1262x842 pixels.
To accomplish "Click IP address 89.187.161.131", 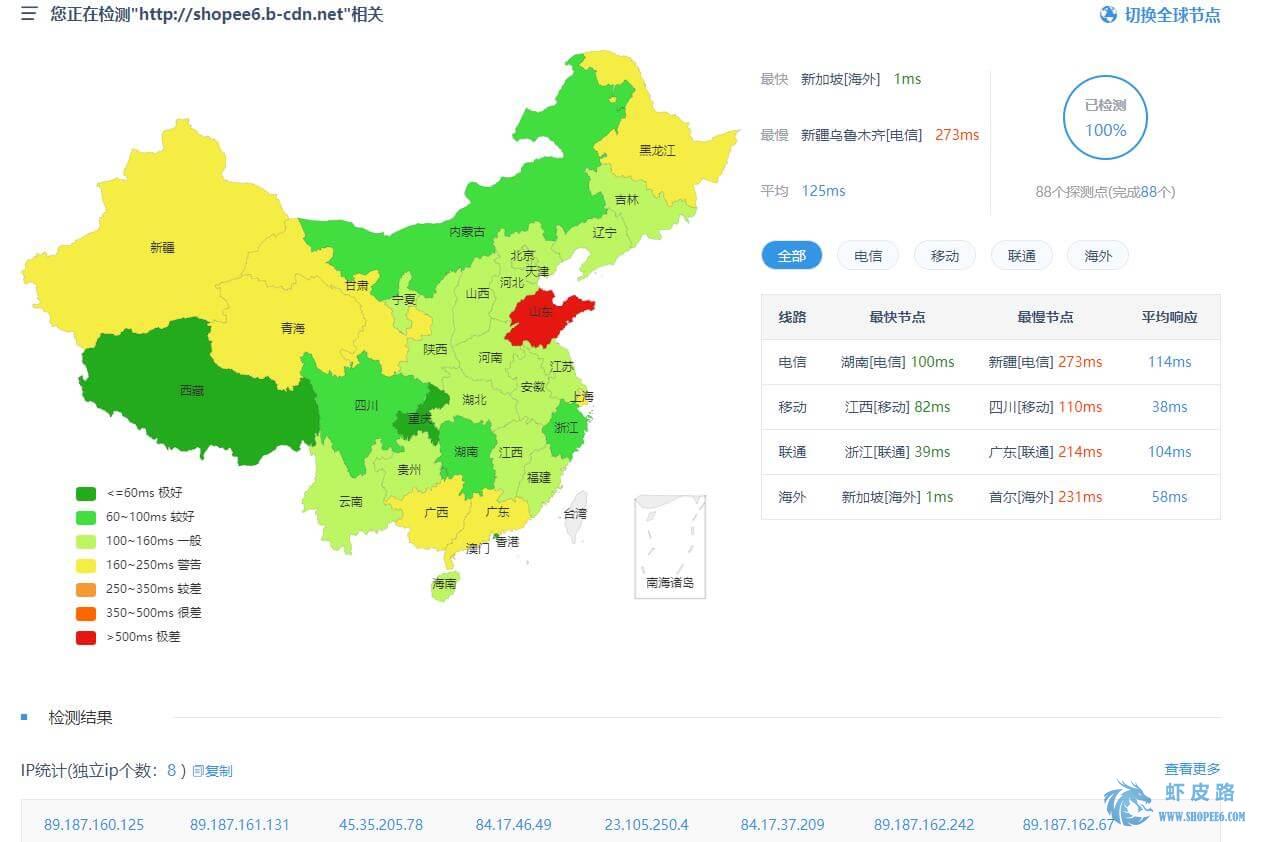I will pos(240,825).
